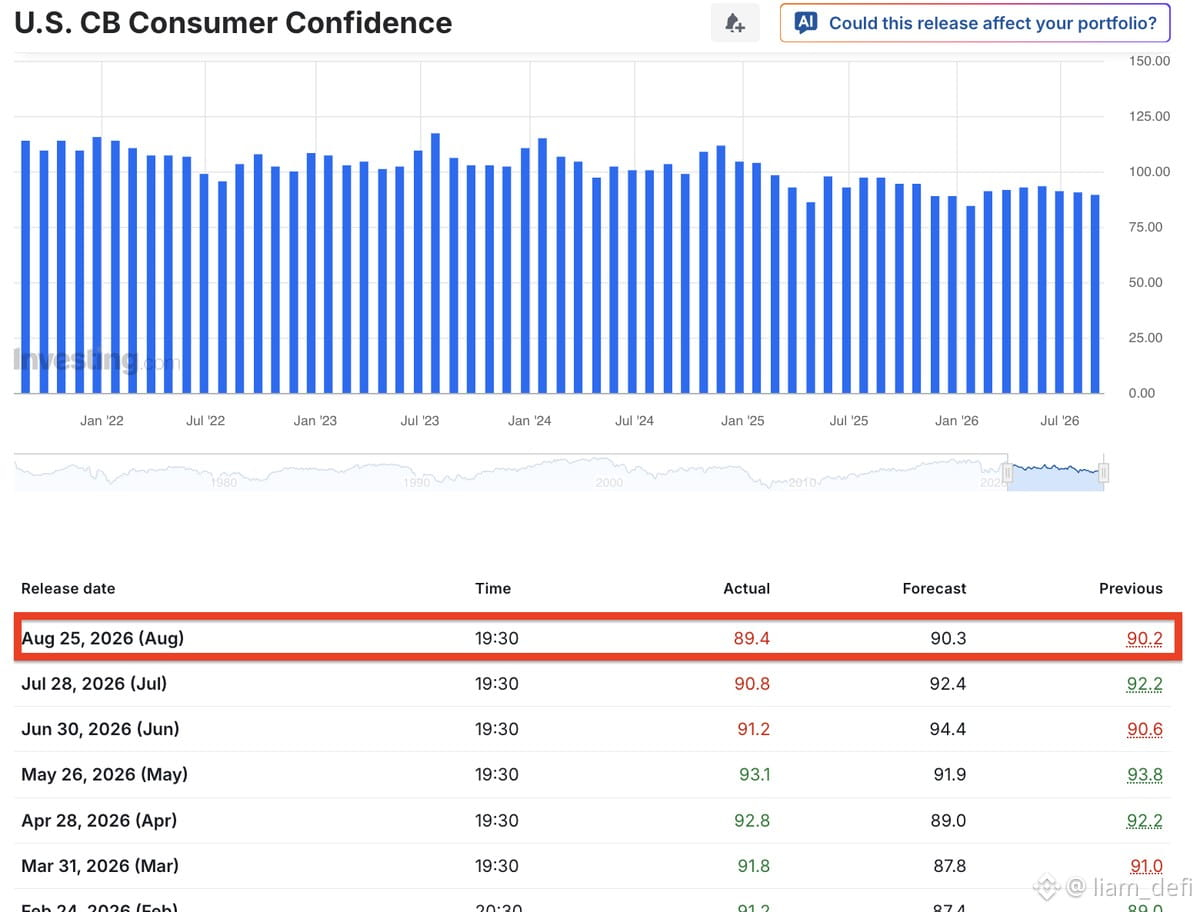Click the Forecast column header

pos(934,588)
